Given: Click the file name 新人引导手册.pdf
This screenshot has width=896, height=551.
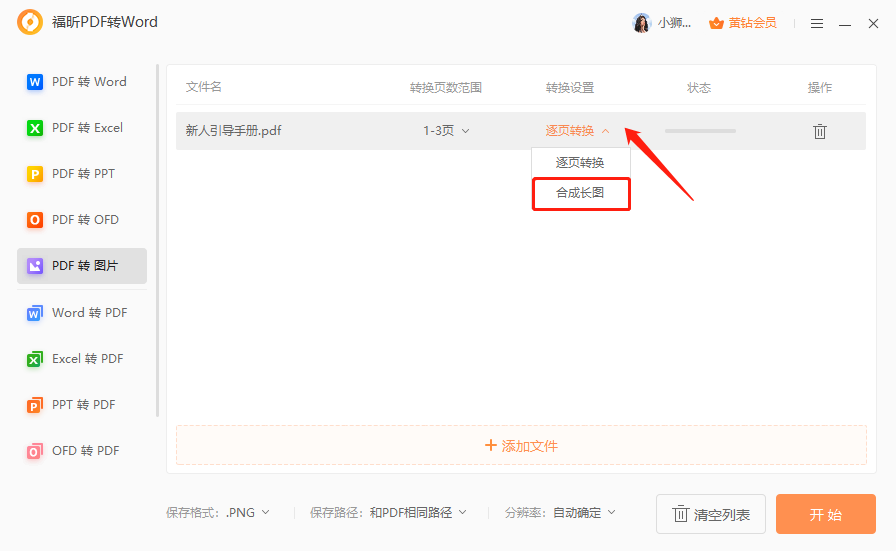Looking at the screenshot, I should click(233, 131).
